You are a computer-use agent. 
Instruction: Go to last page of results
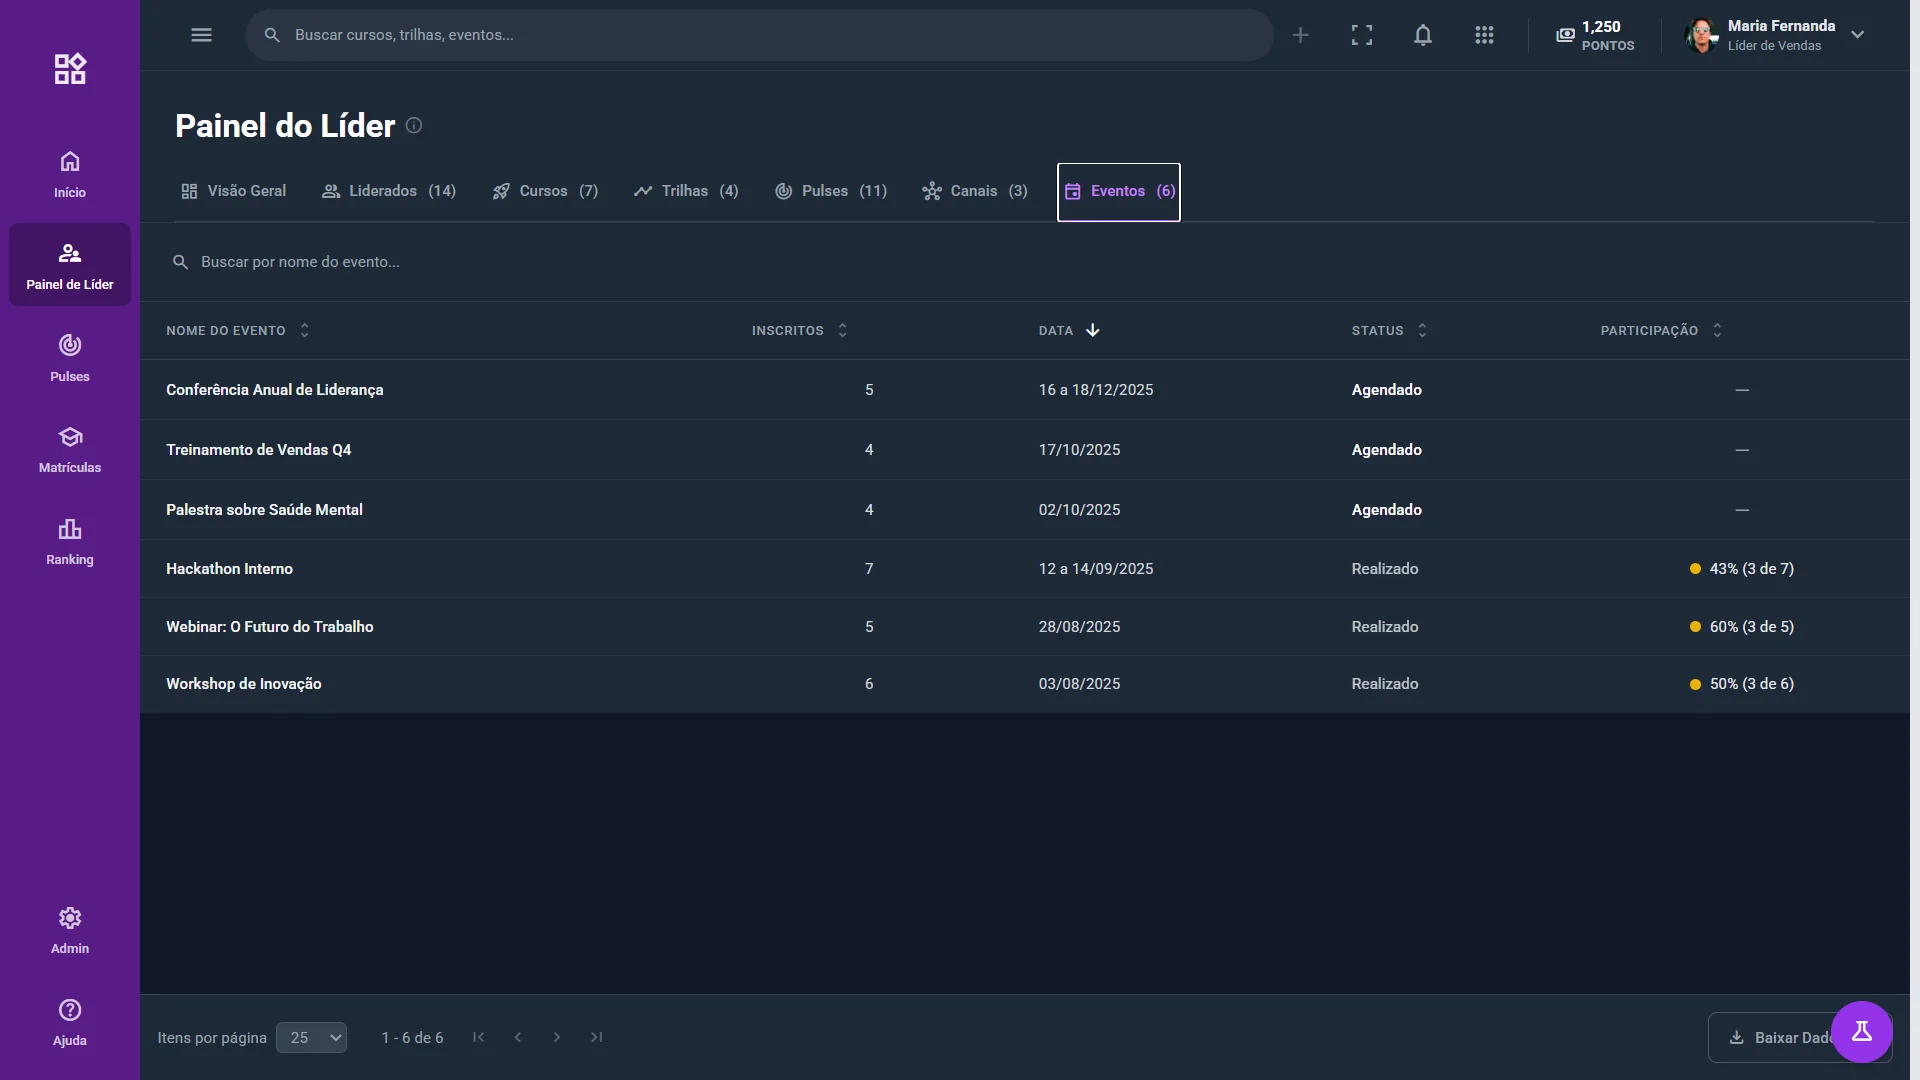(x=596, y=1037)
